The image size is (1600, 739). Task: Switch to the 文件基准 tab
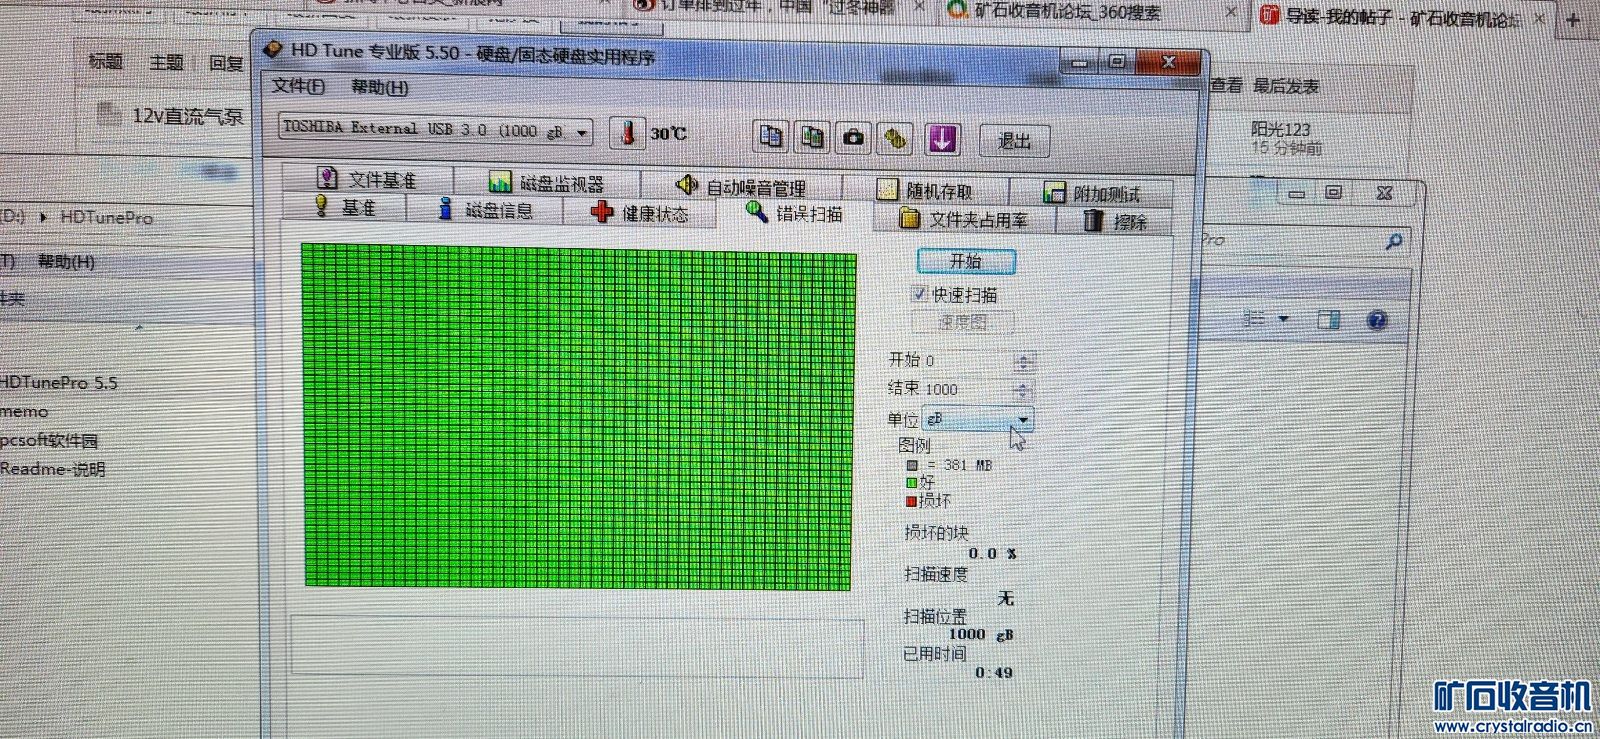(x=367, y=179)
